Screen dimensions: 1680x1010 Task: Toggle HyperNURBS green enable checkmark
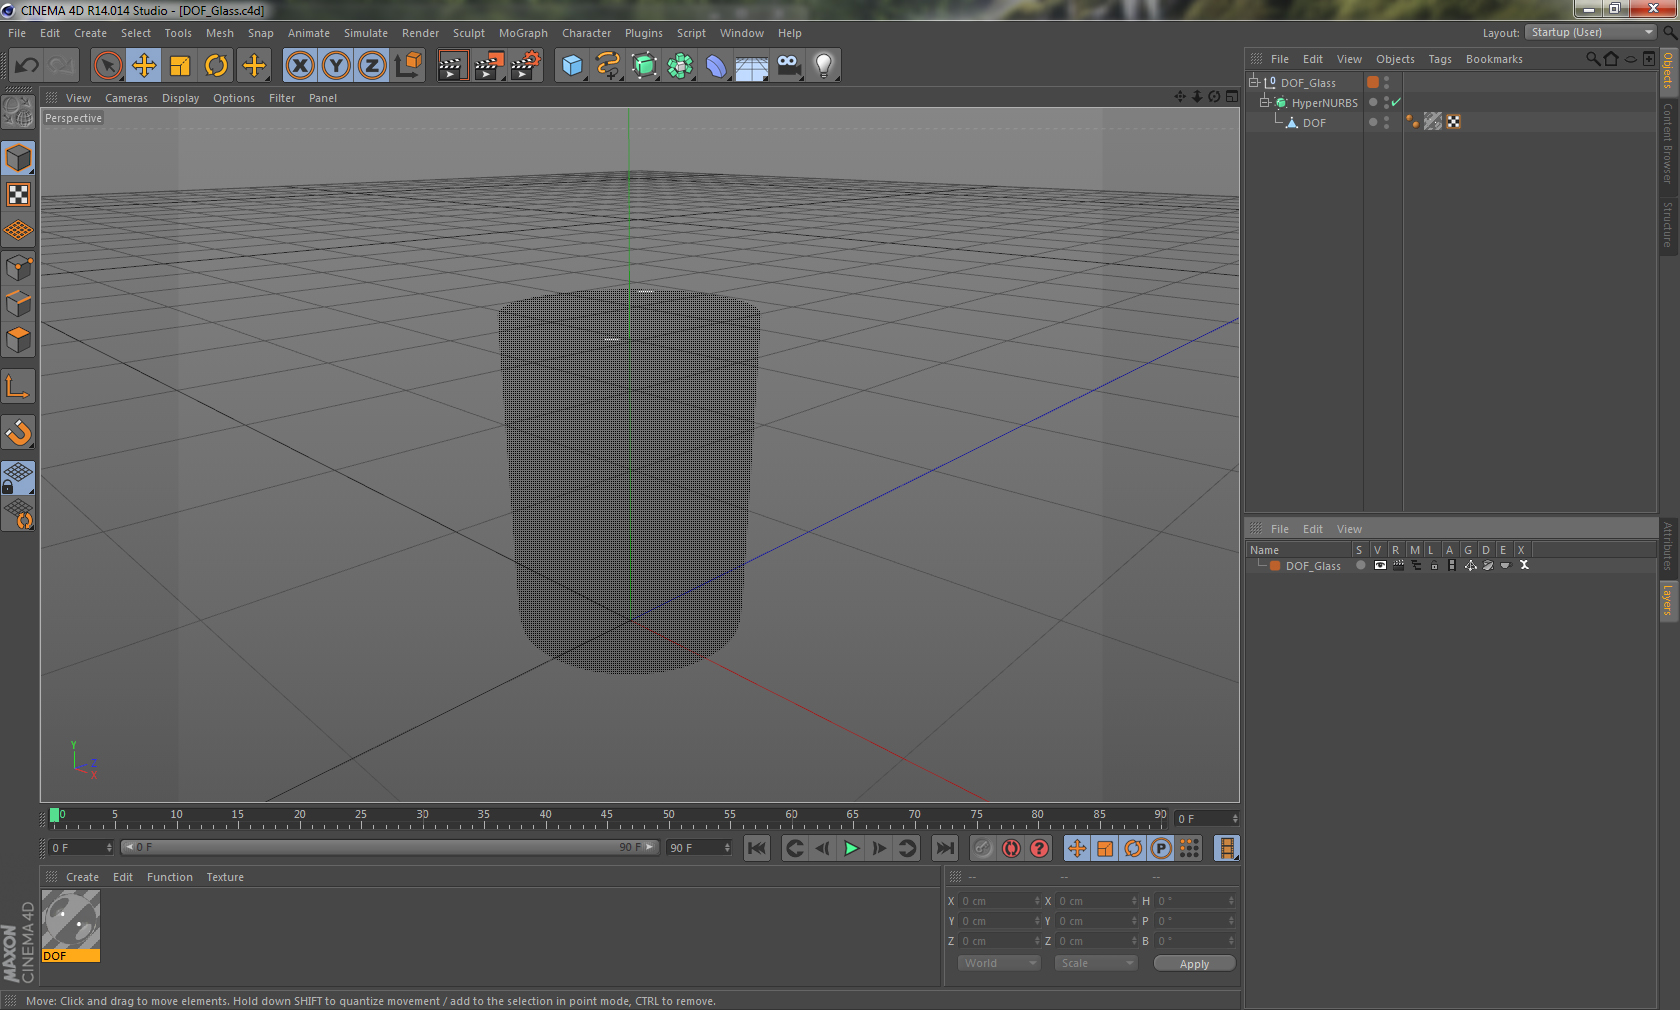[1396, 102]
